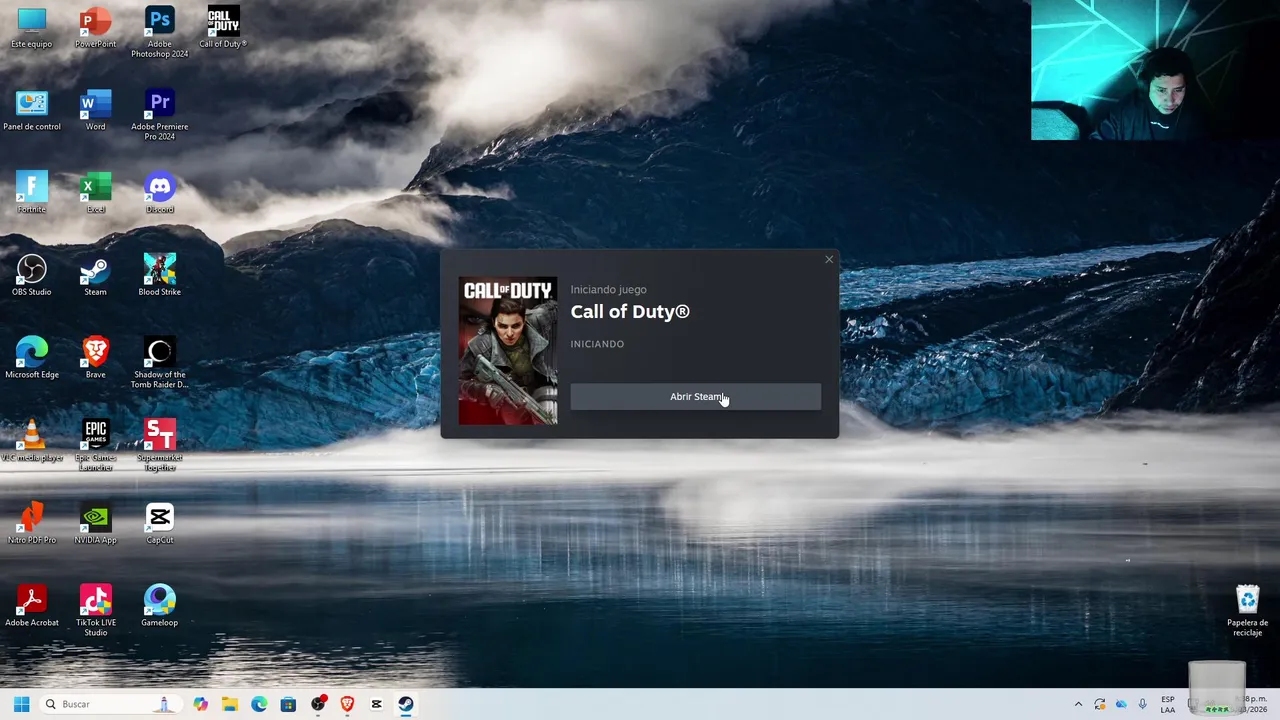
Task: Switch to Brave in the taskbar
Action: [347, 704]
